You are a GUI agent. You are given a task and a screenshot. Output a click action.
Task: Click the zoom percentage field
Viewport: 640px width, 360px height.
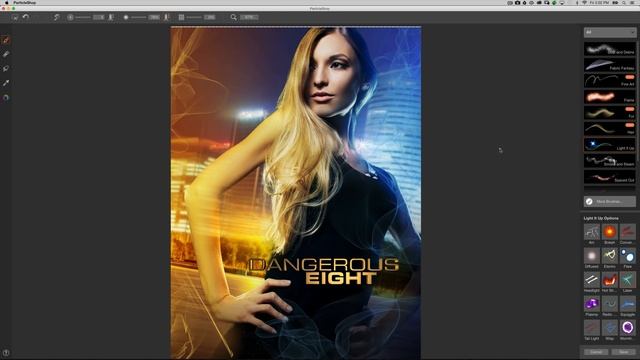[249, 17]
